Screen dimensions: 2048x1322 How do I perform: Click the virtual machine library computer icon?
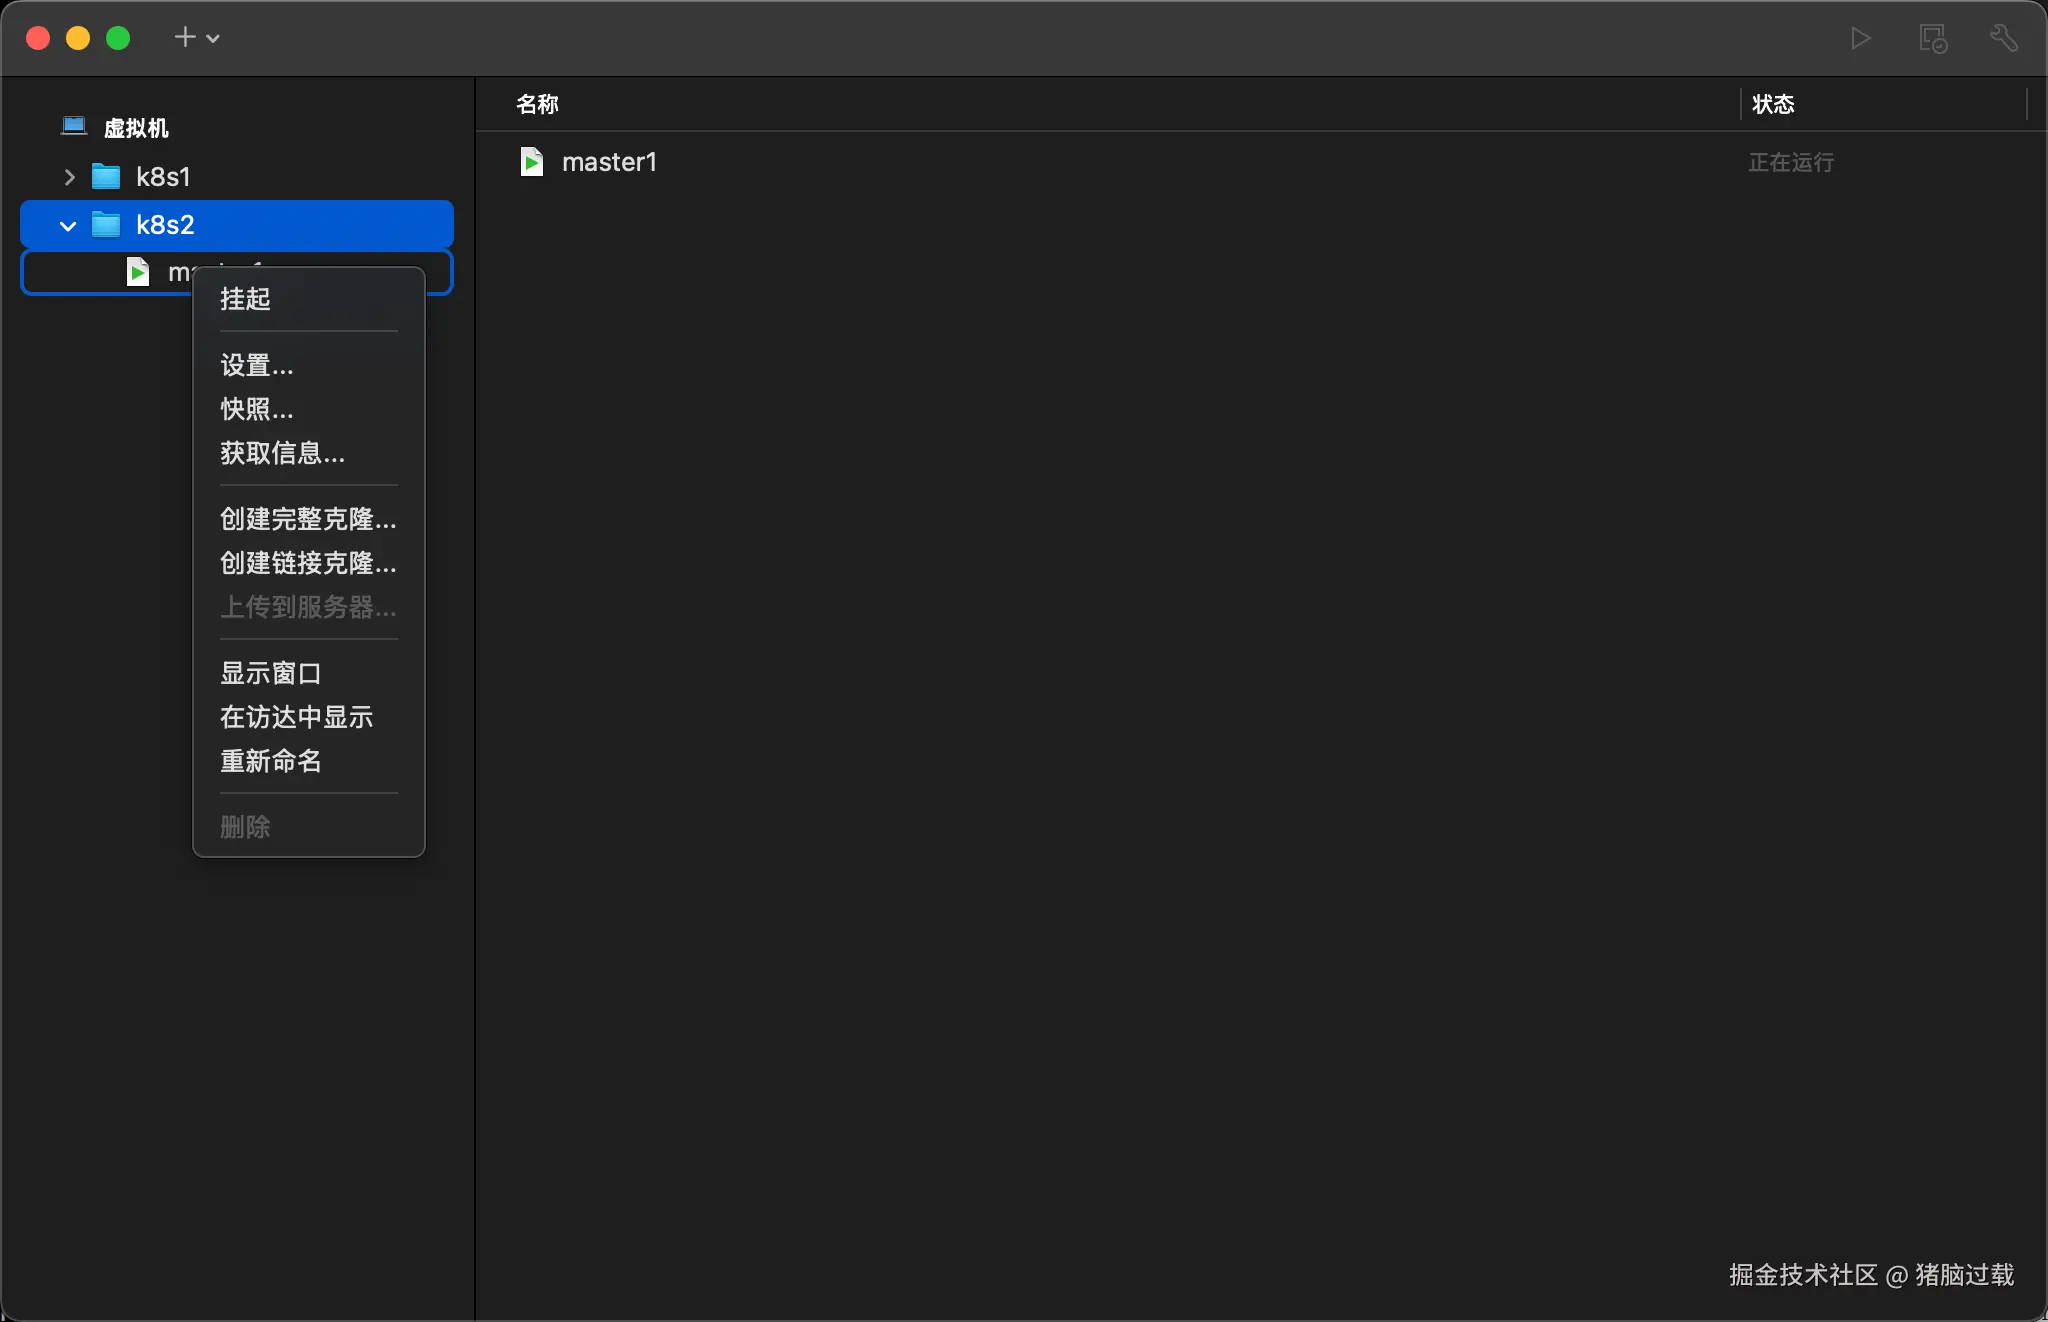click(74, 127)
